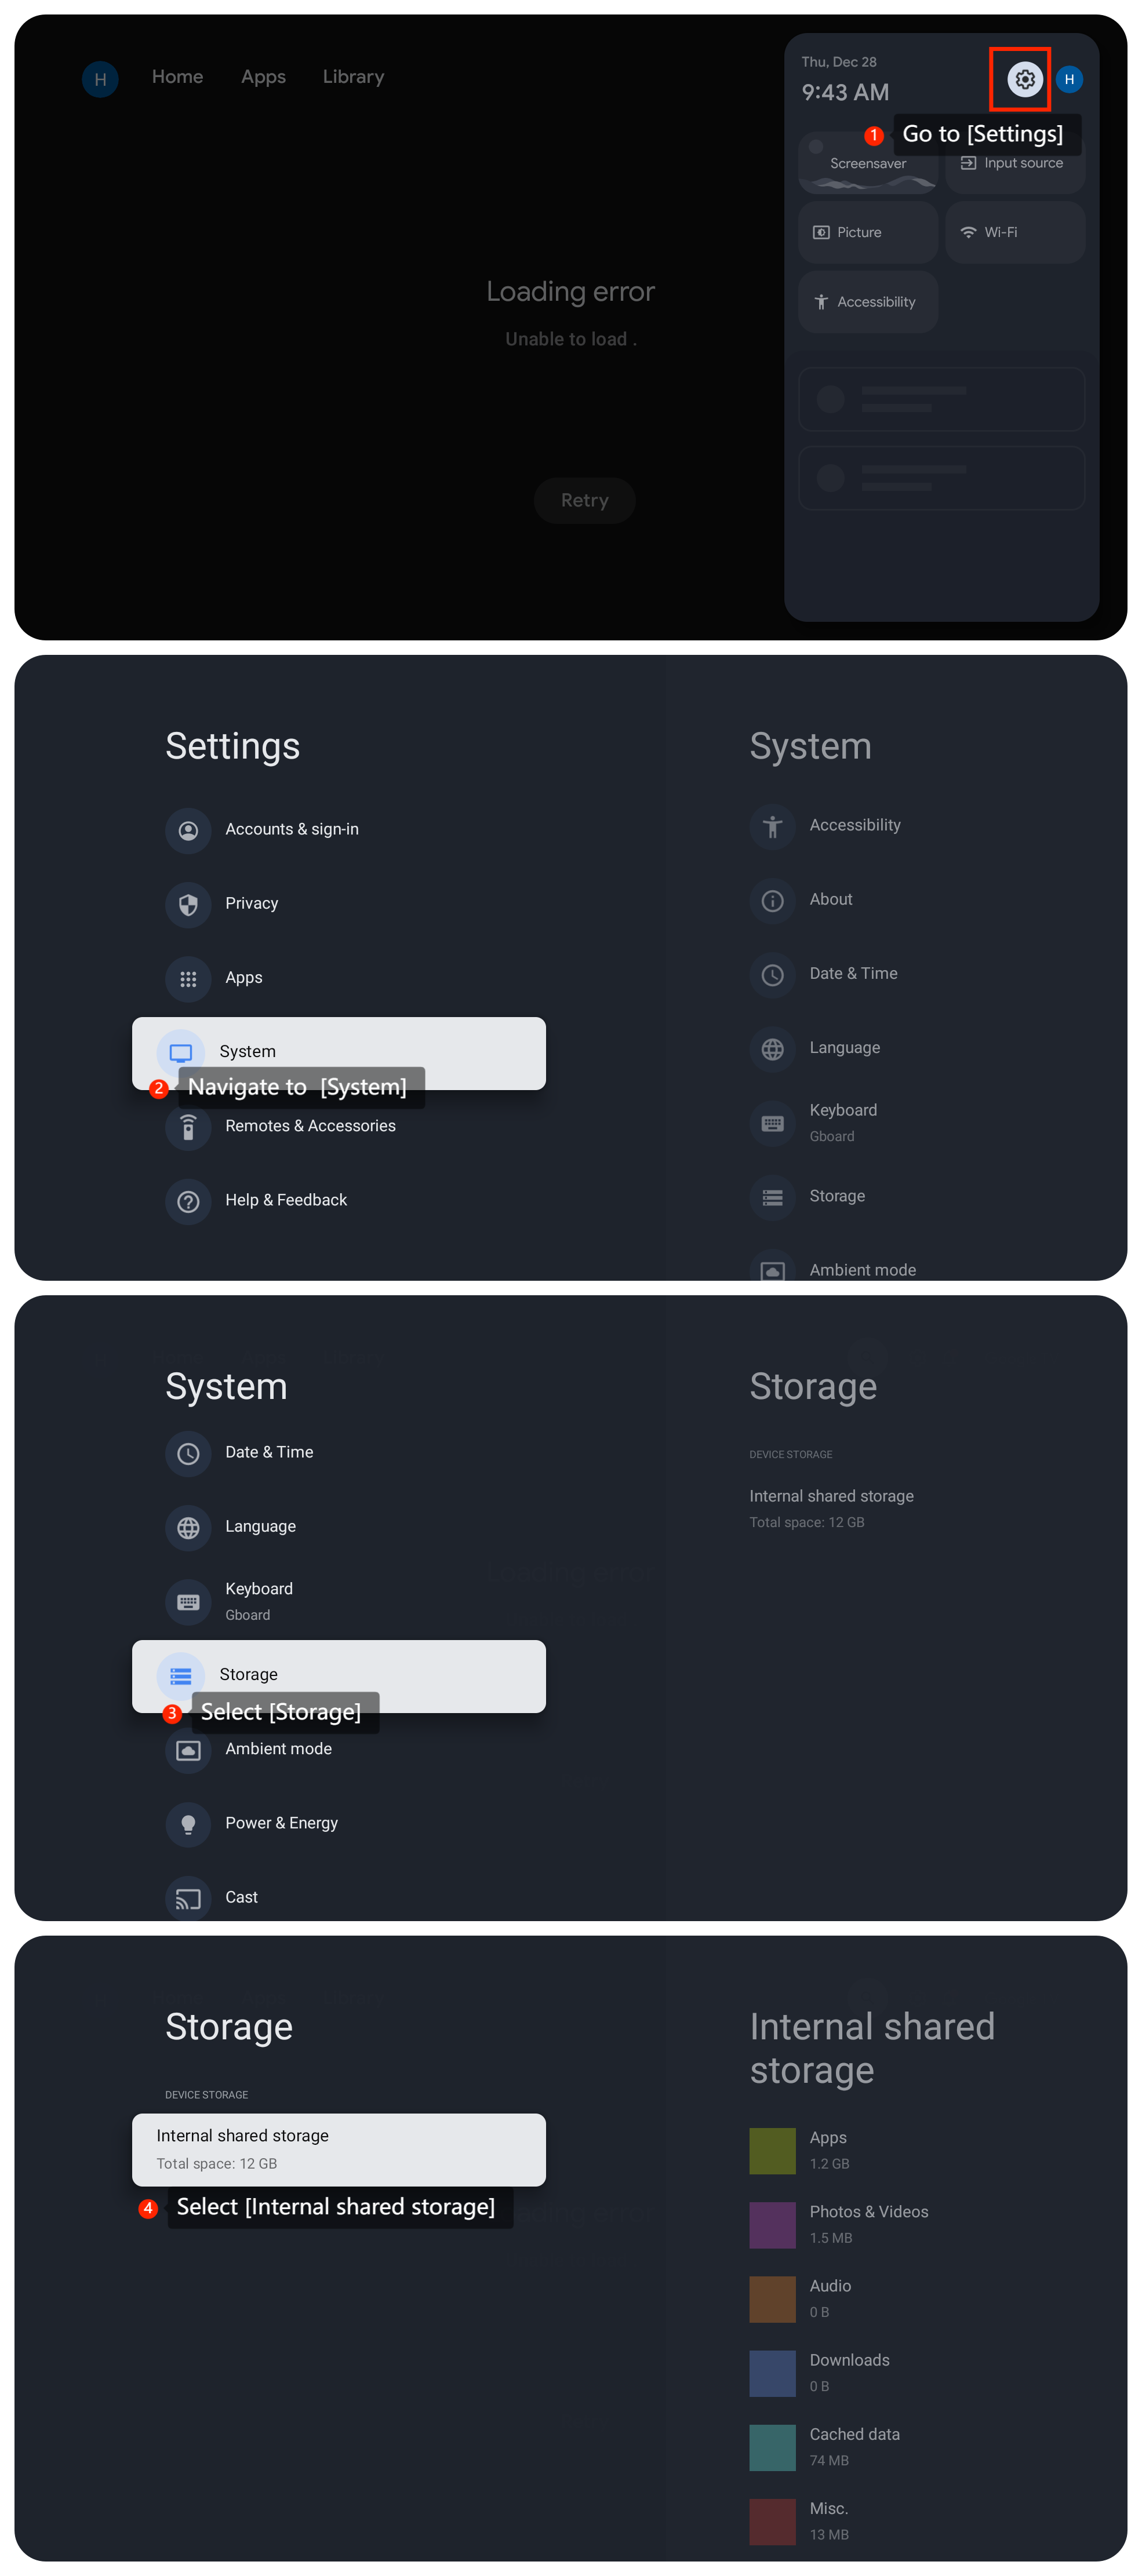
Task: Open the Wi-Fi quick settings tile
Action: (1014, 232)
